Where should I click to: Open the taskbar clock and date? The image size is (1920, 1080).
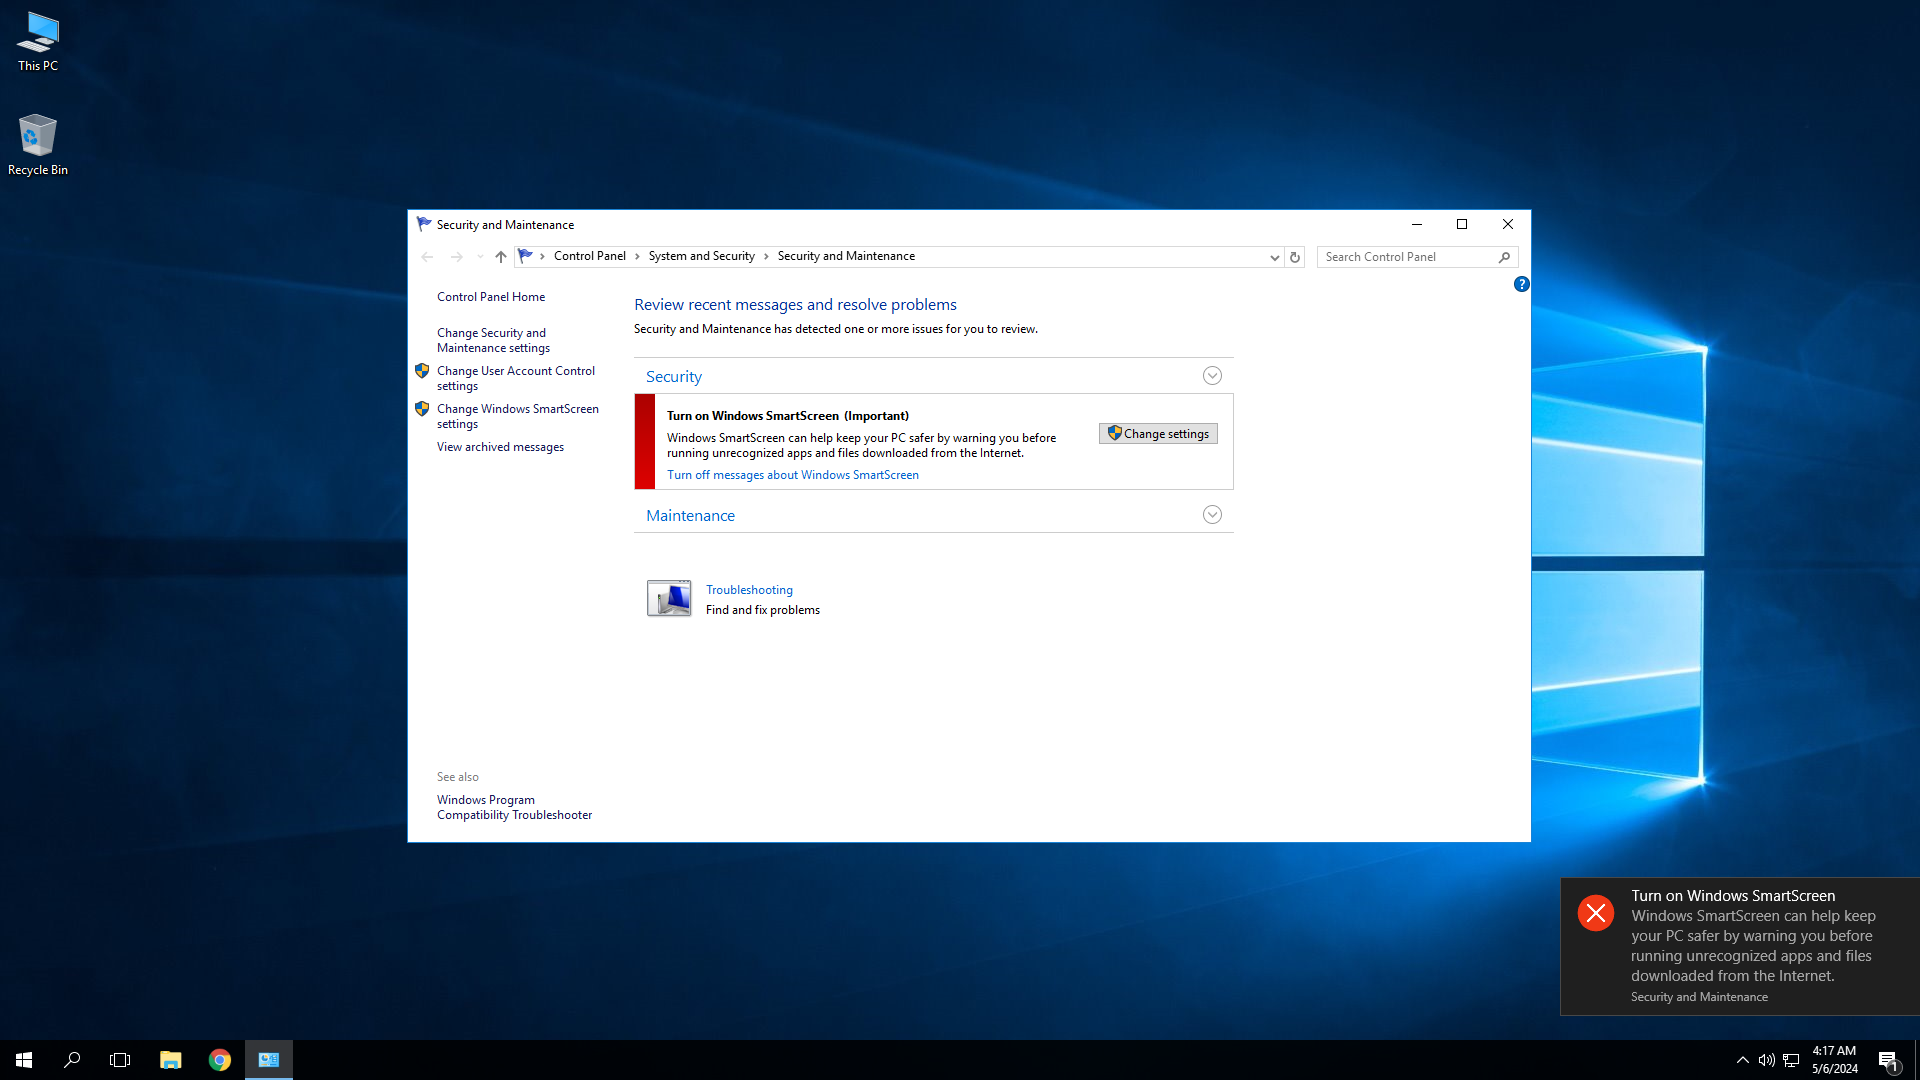click(x=1834, y=1060)
